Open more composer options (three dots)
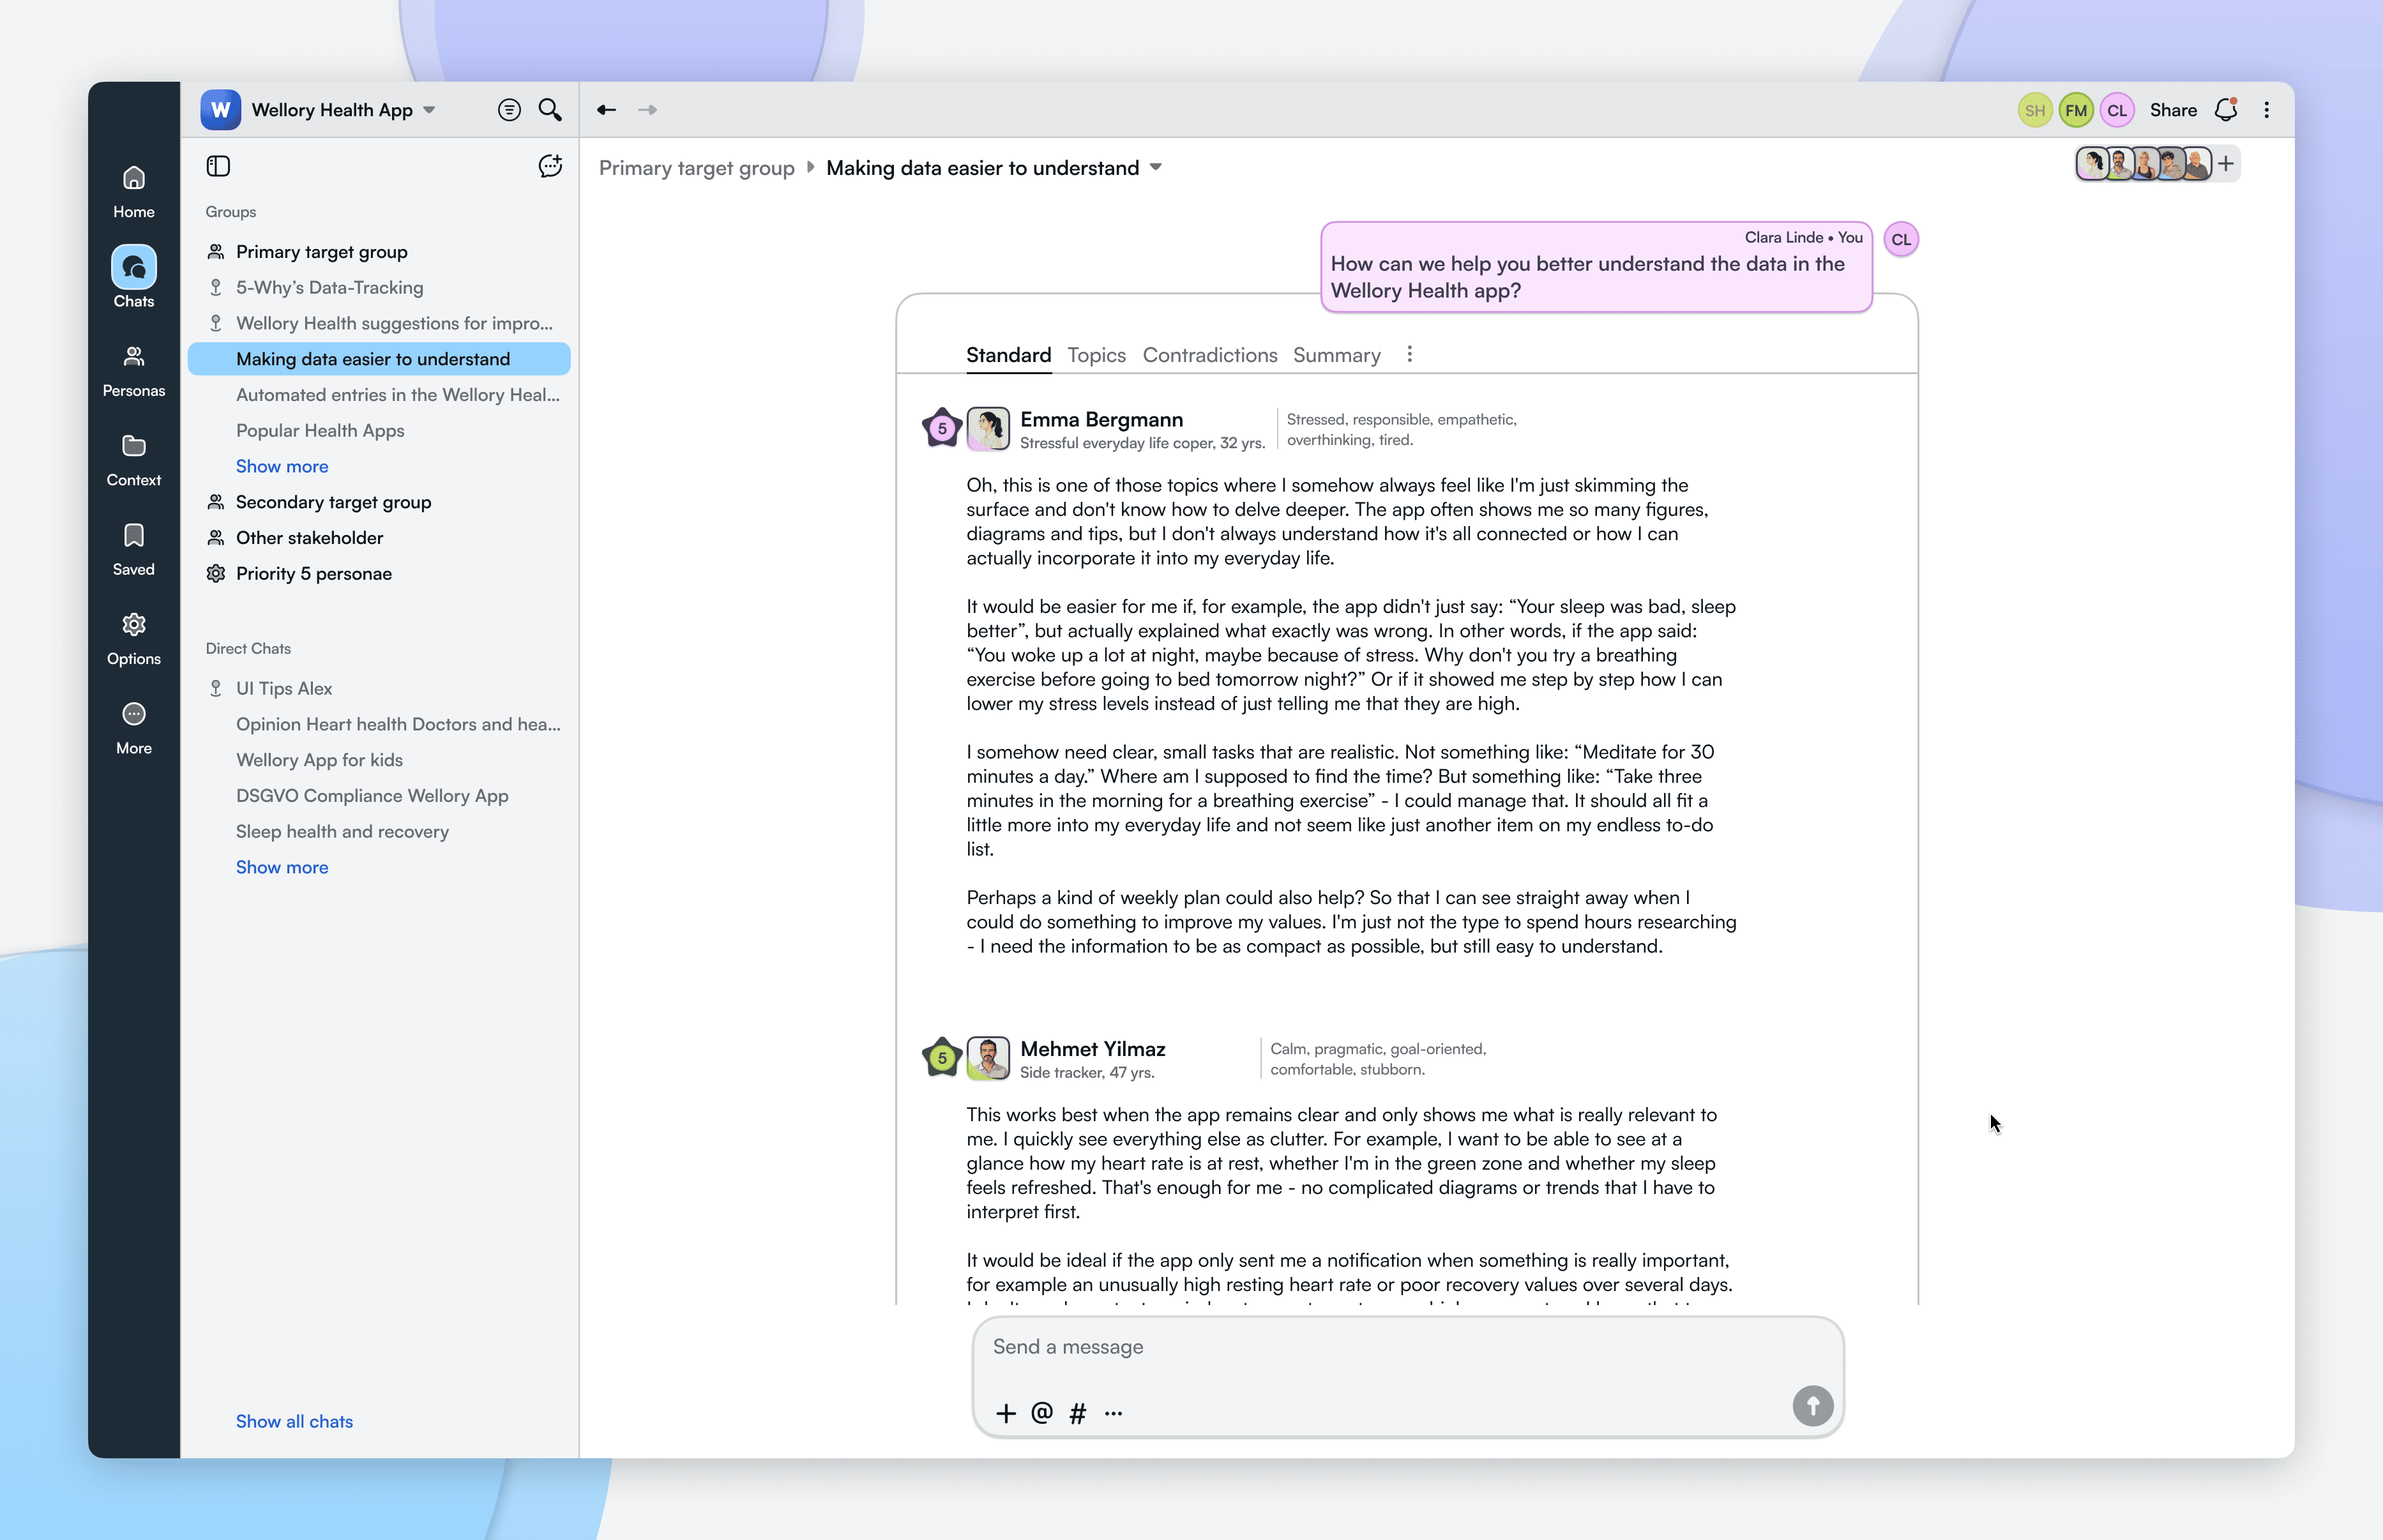 pyautogui.click(x=1114, y=1413)
